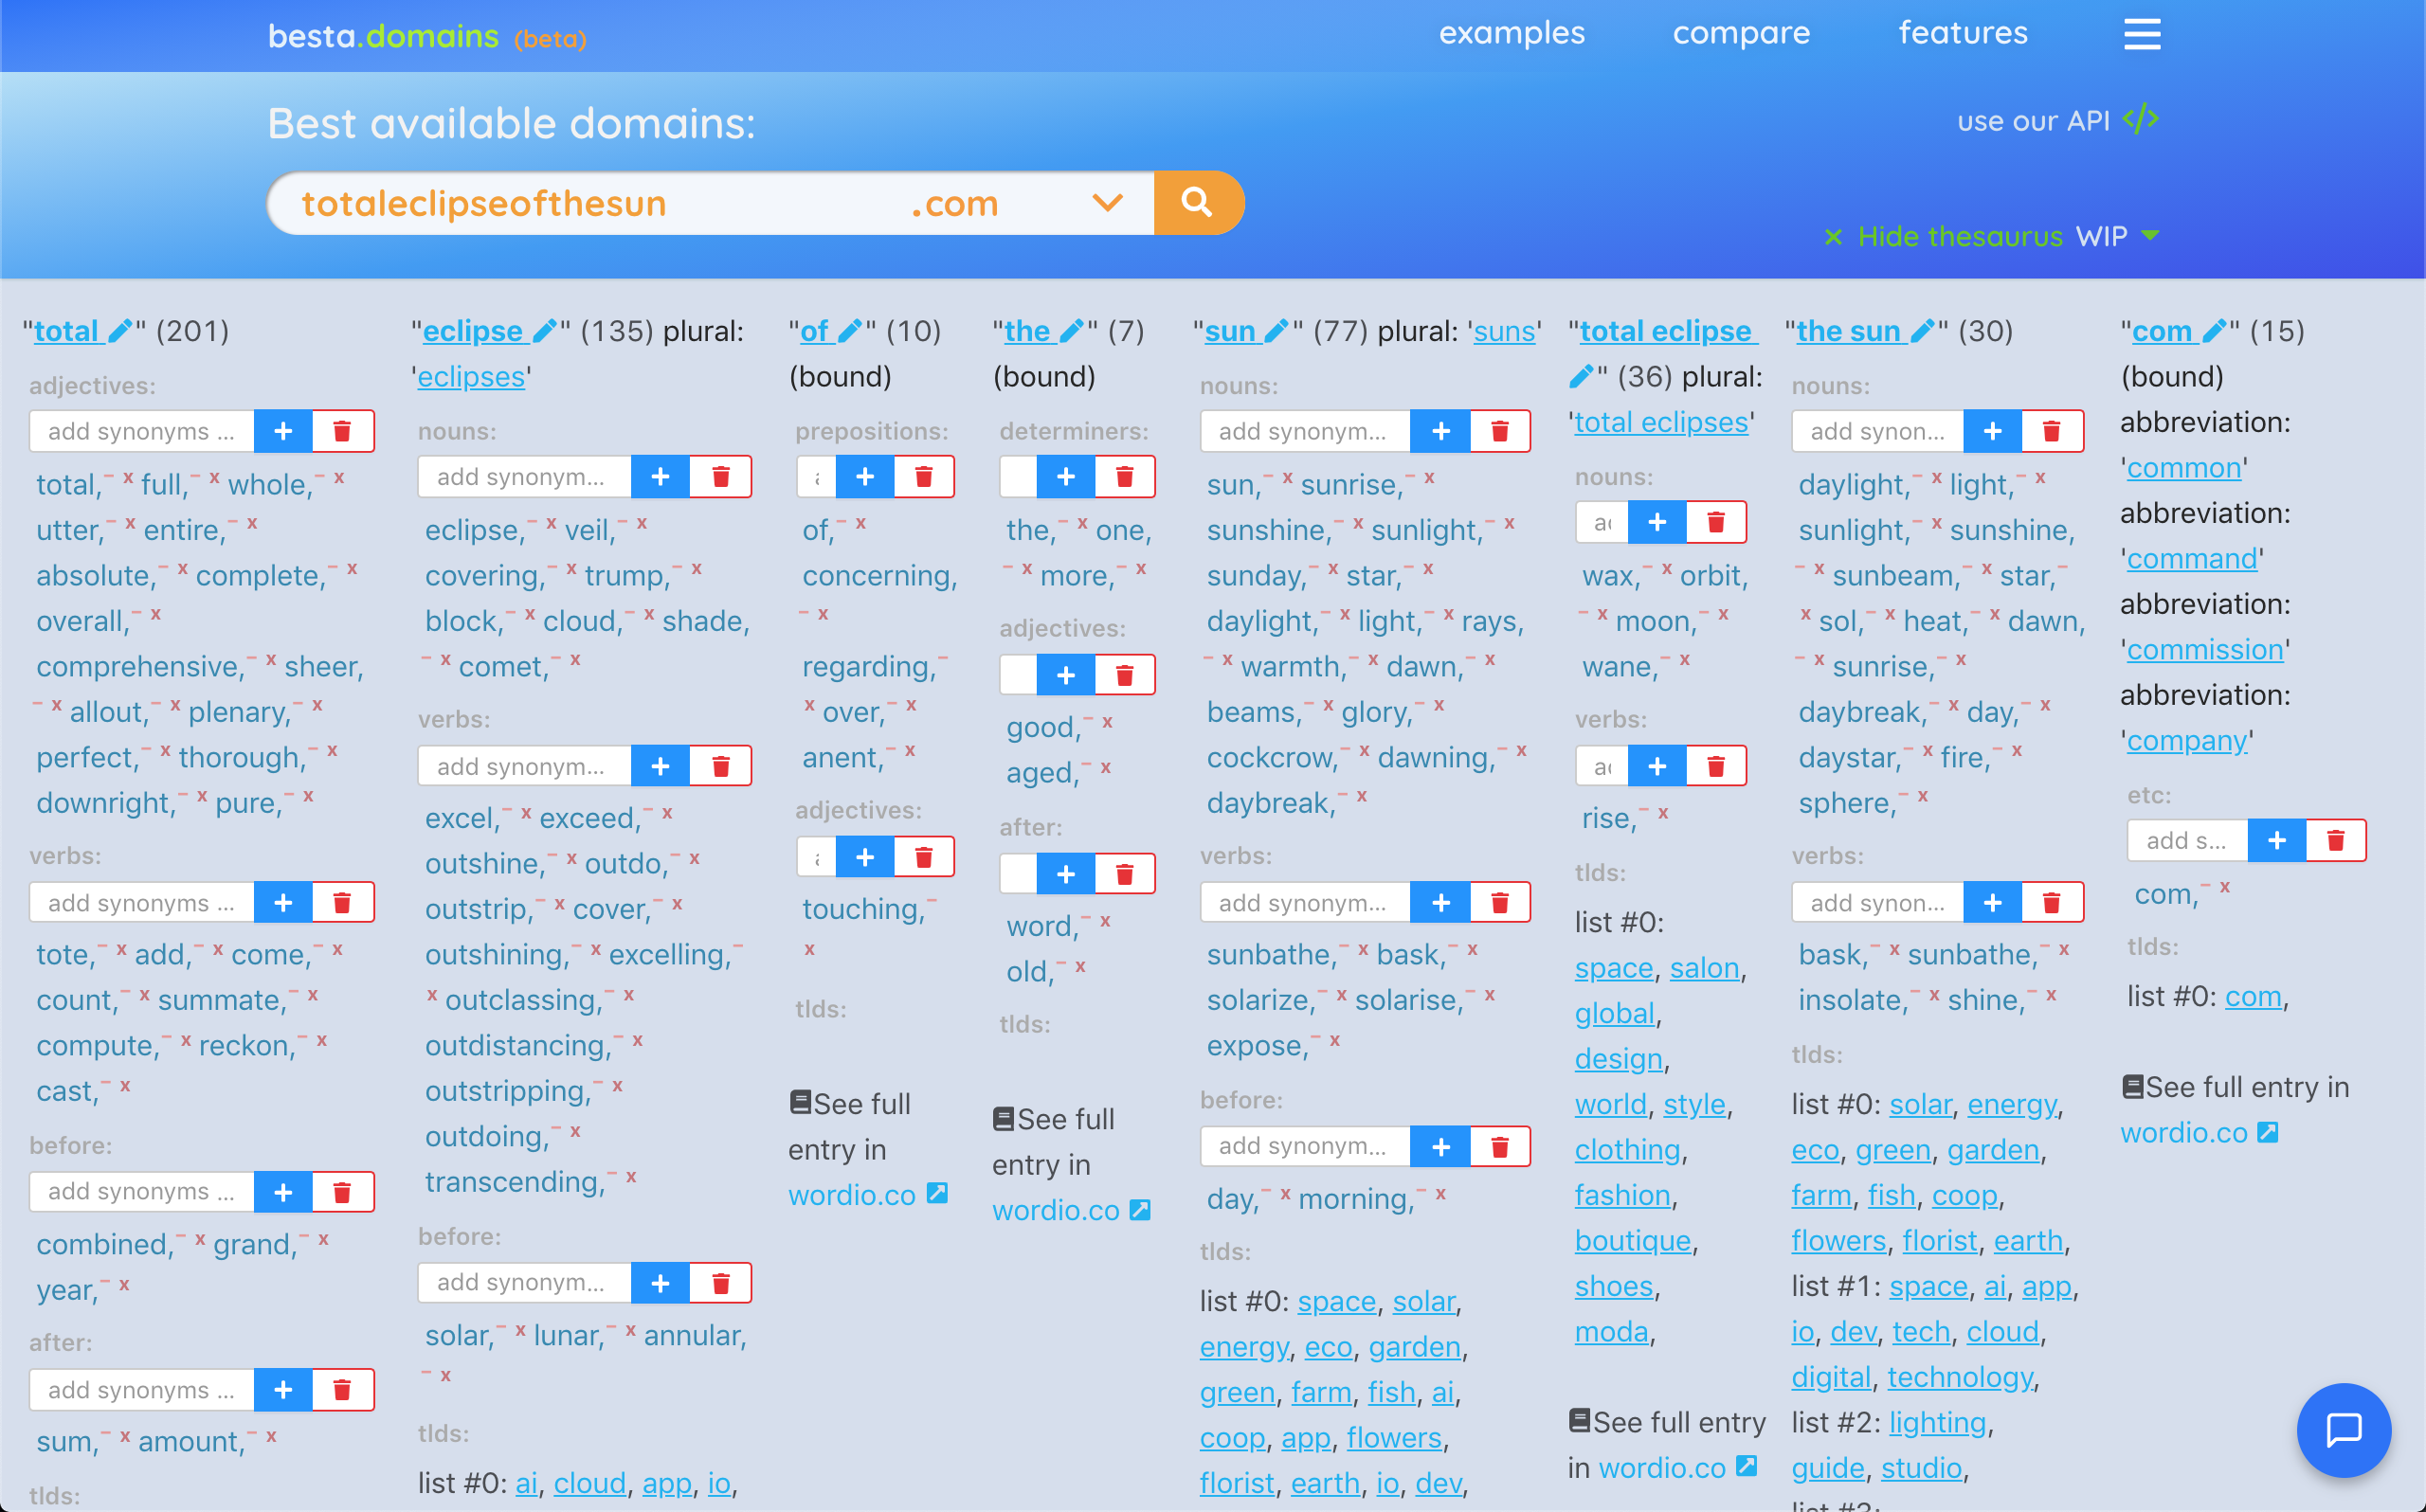This screenshot has height=1512, width=2426.
Task: Go to the compare page
Action: (1741, 33)
